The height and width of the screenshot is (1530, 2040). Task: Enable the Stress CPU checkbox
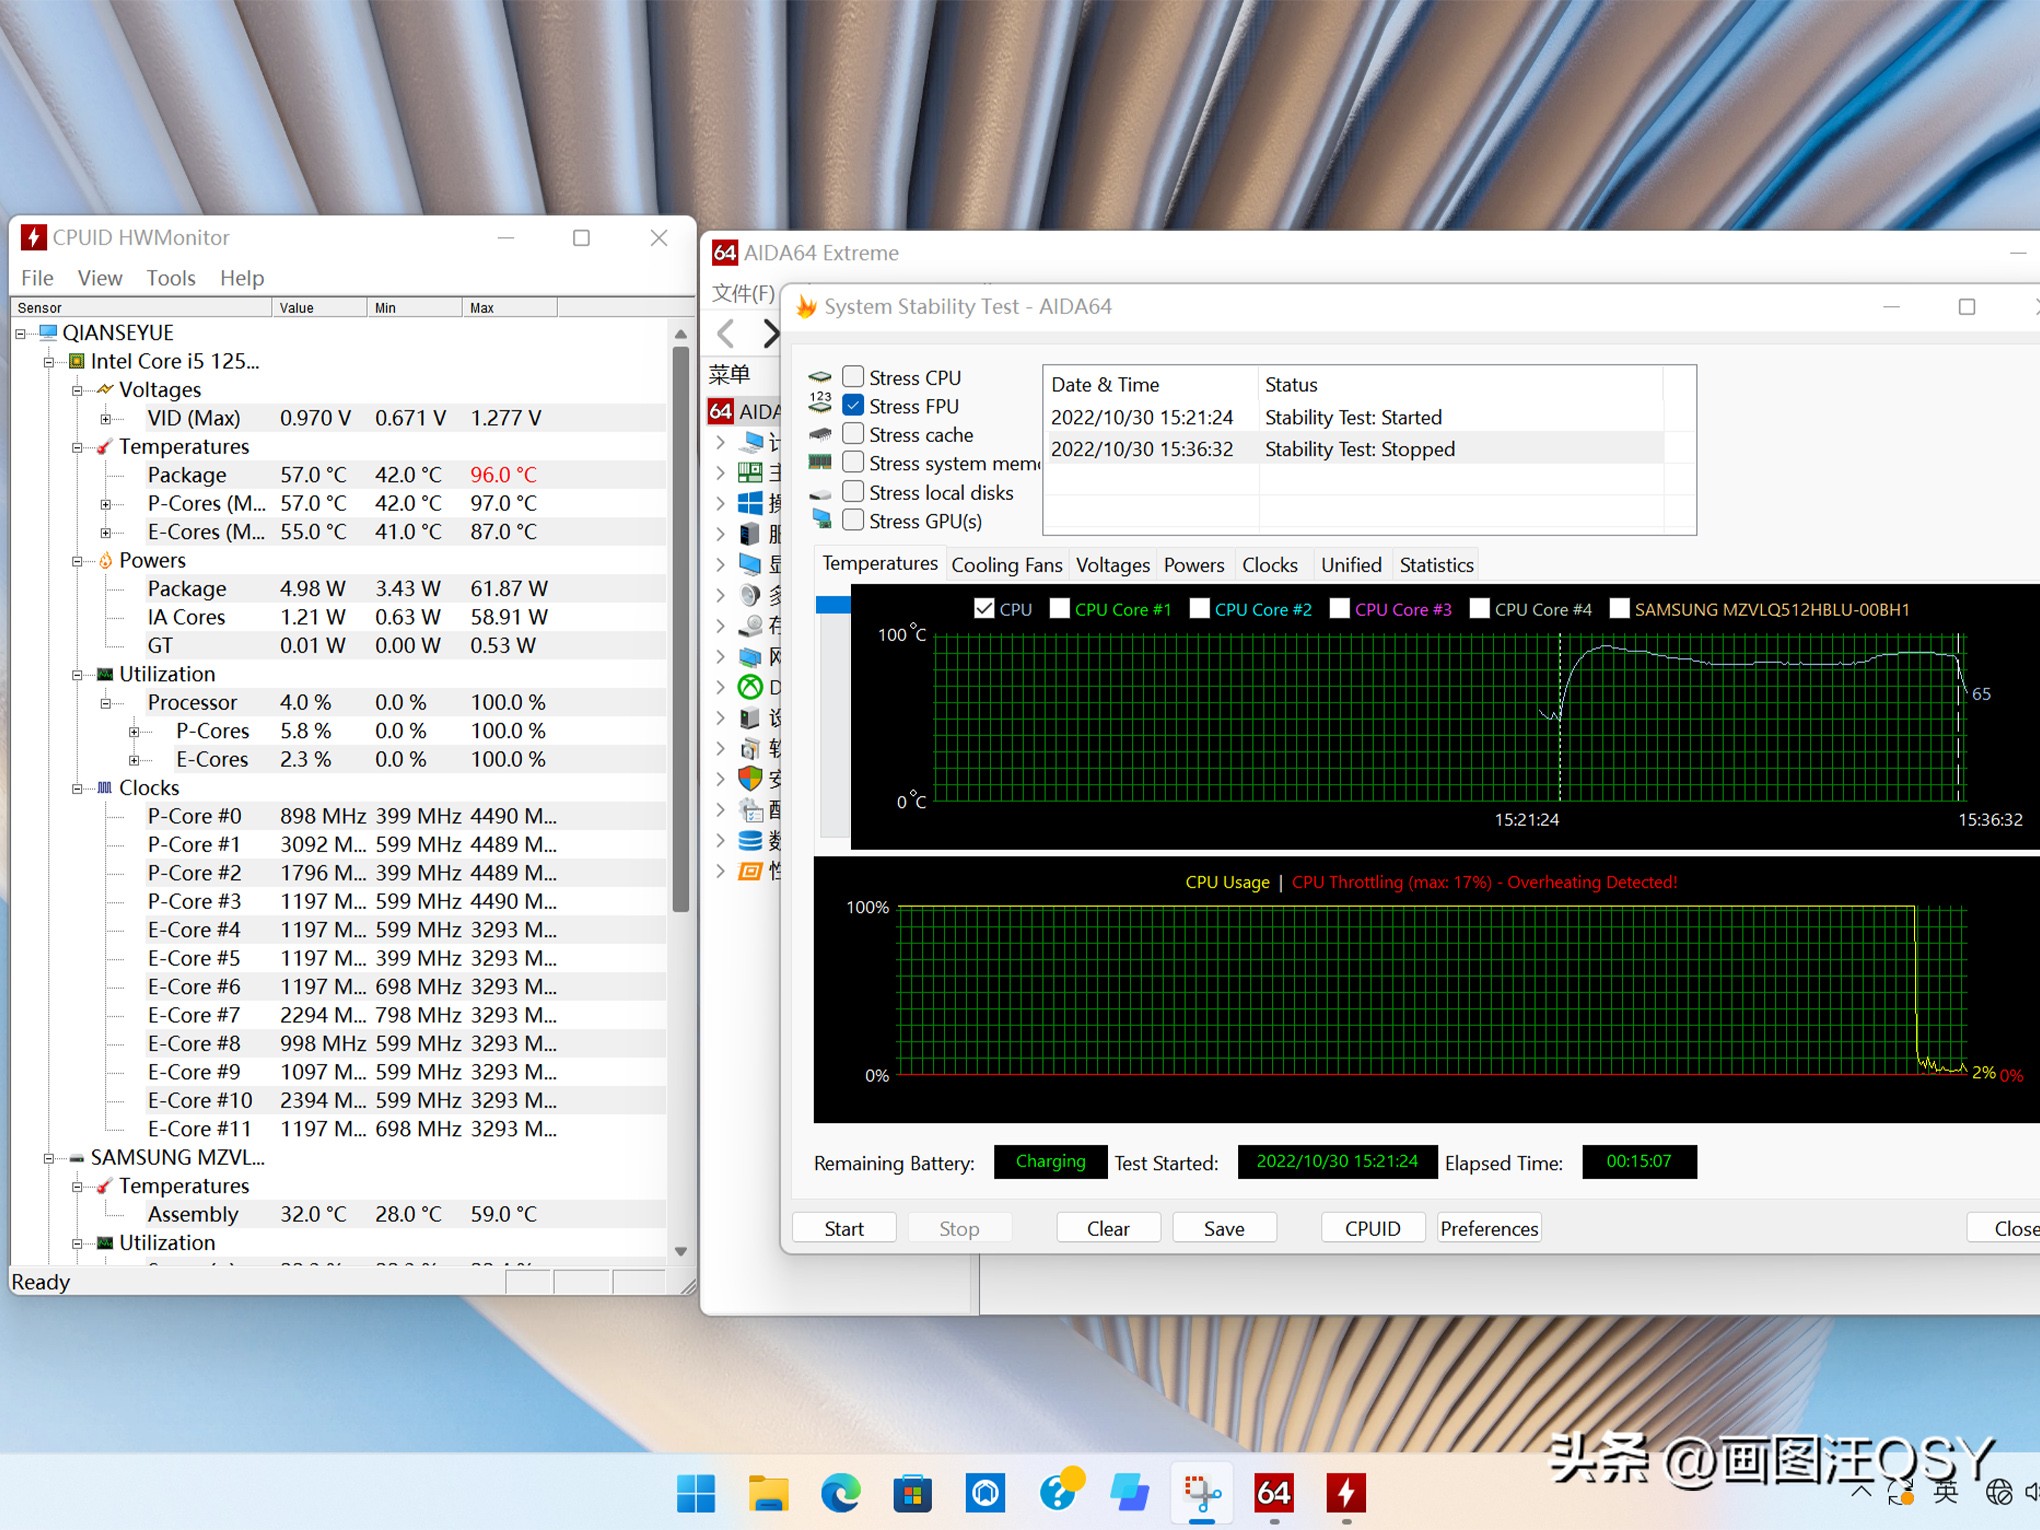pyautogui.click(x=853, y=377)
